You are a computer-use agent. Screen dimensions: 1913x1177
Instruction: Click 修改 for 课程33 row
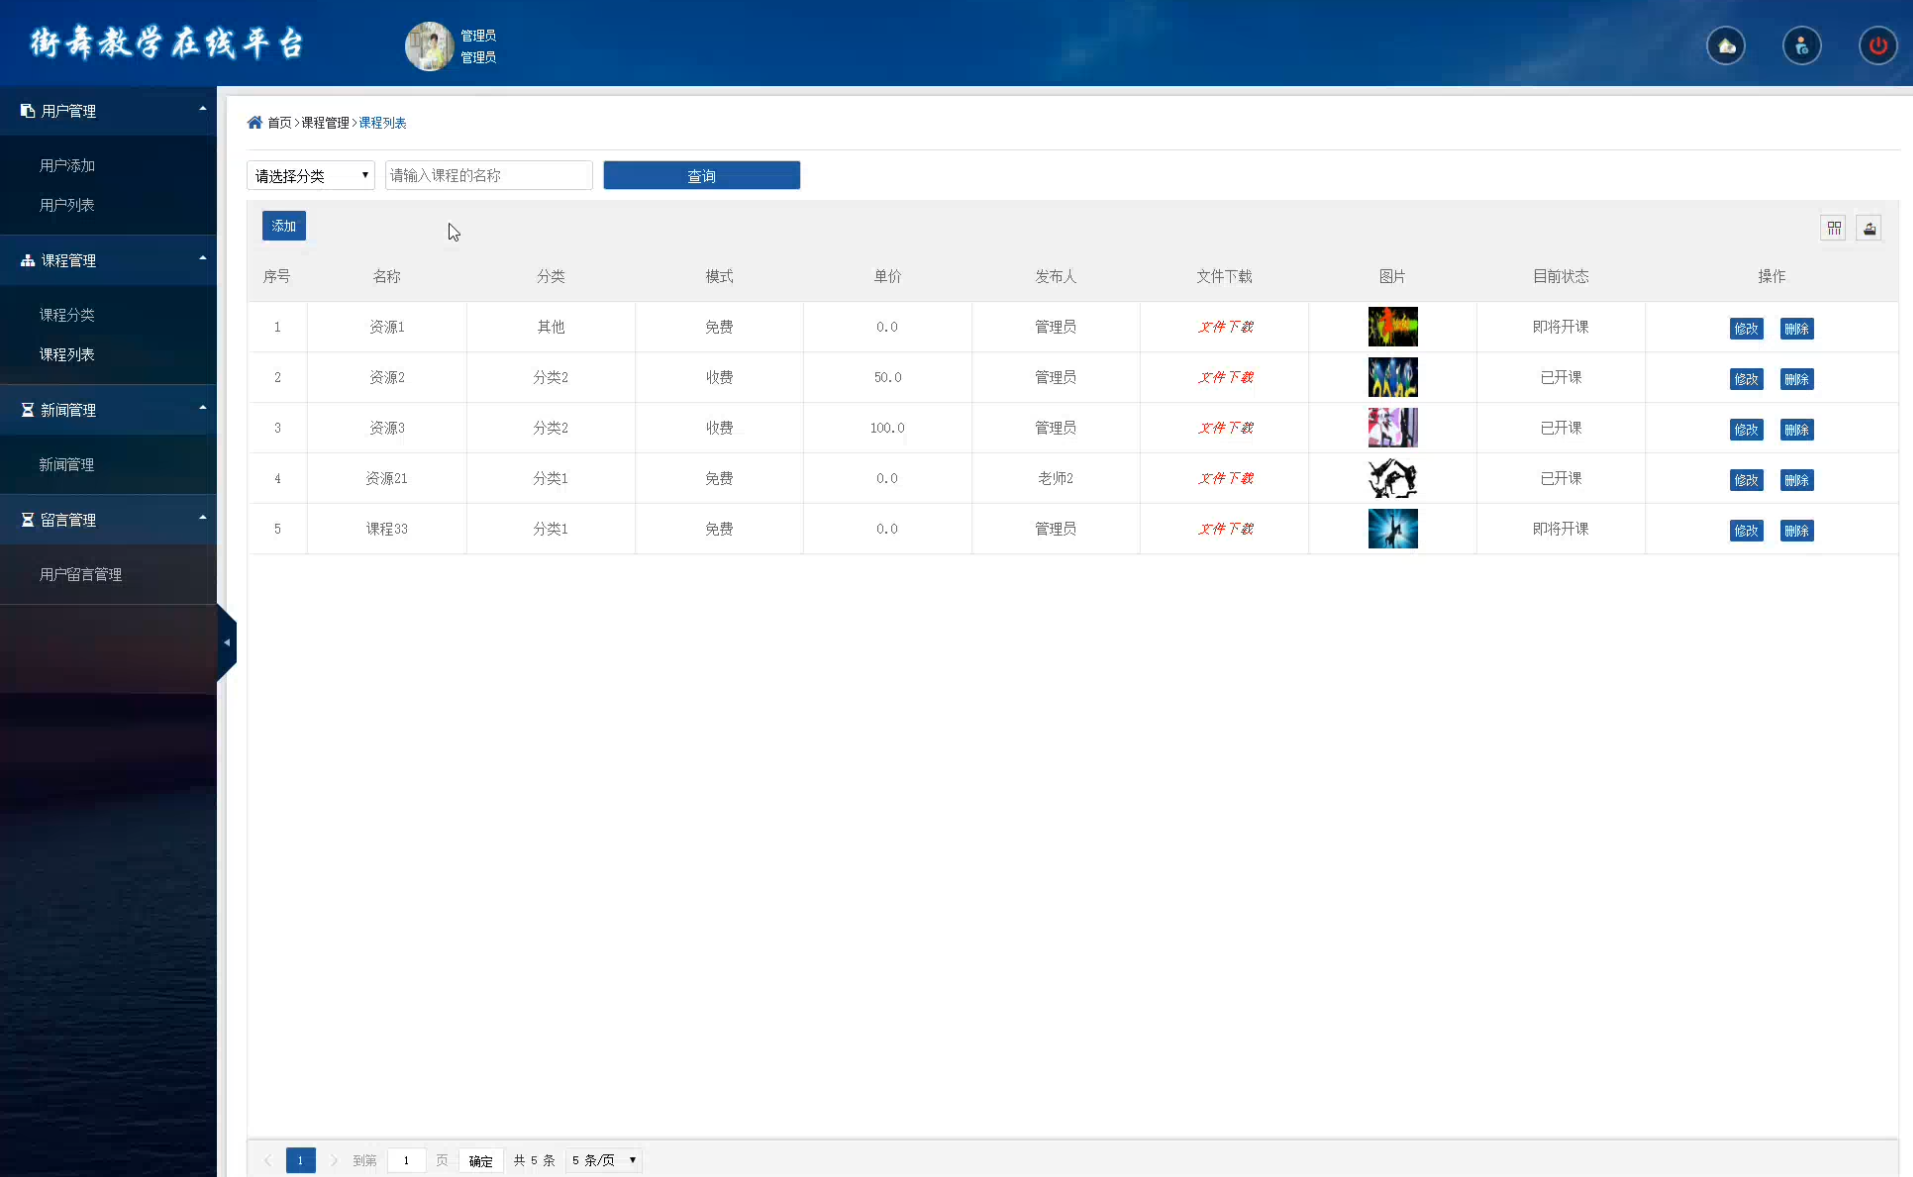coord(1746,530)
